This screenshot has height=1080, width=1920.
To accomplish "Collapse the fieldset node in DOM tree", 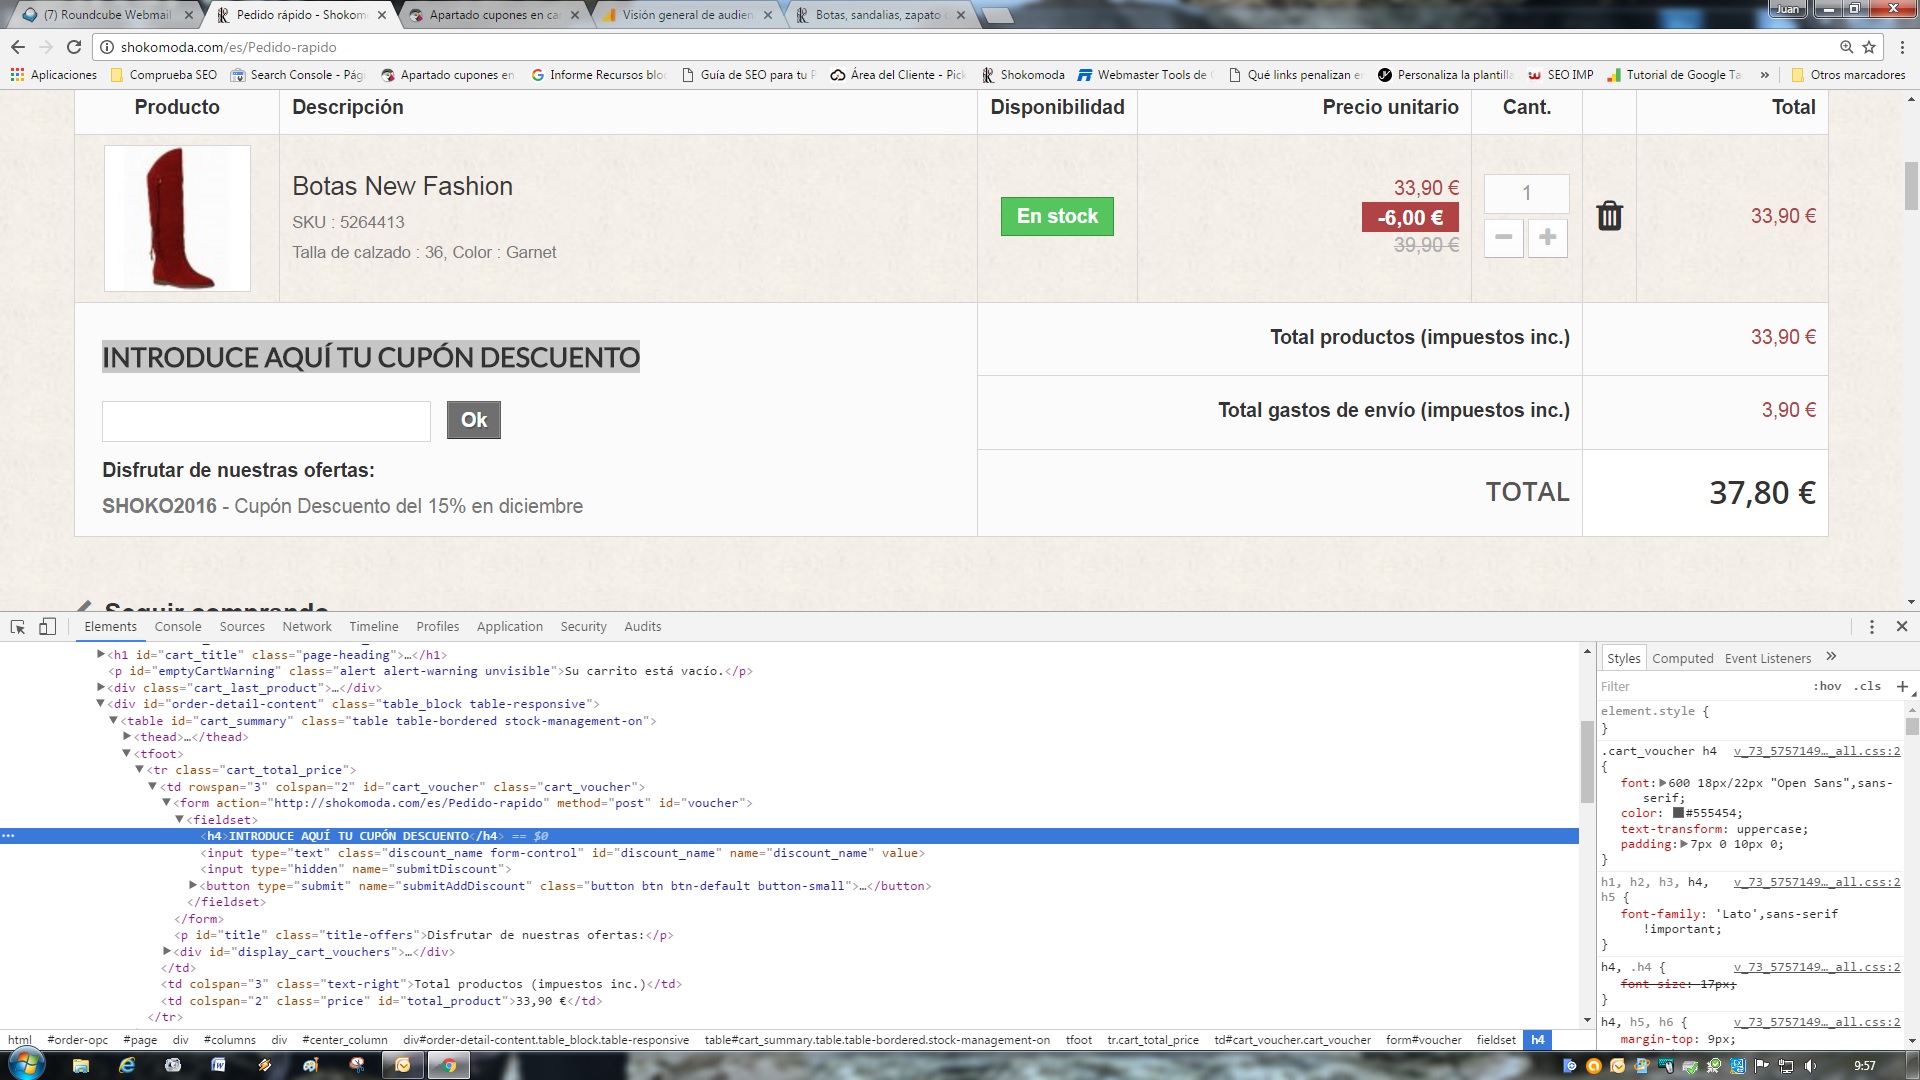I will tap(180, 820).
